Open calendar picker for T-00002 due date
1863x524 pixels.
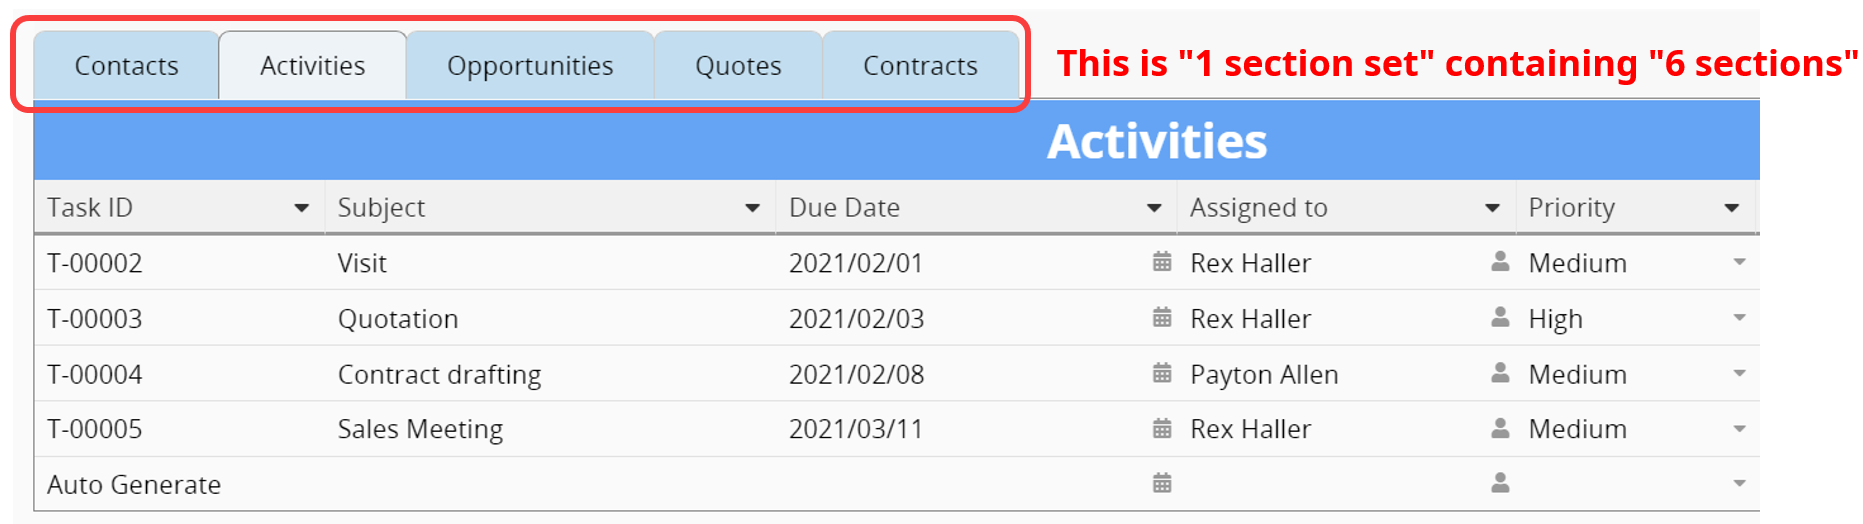pos(1161,262)
